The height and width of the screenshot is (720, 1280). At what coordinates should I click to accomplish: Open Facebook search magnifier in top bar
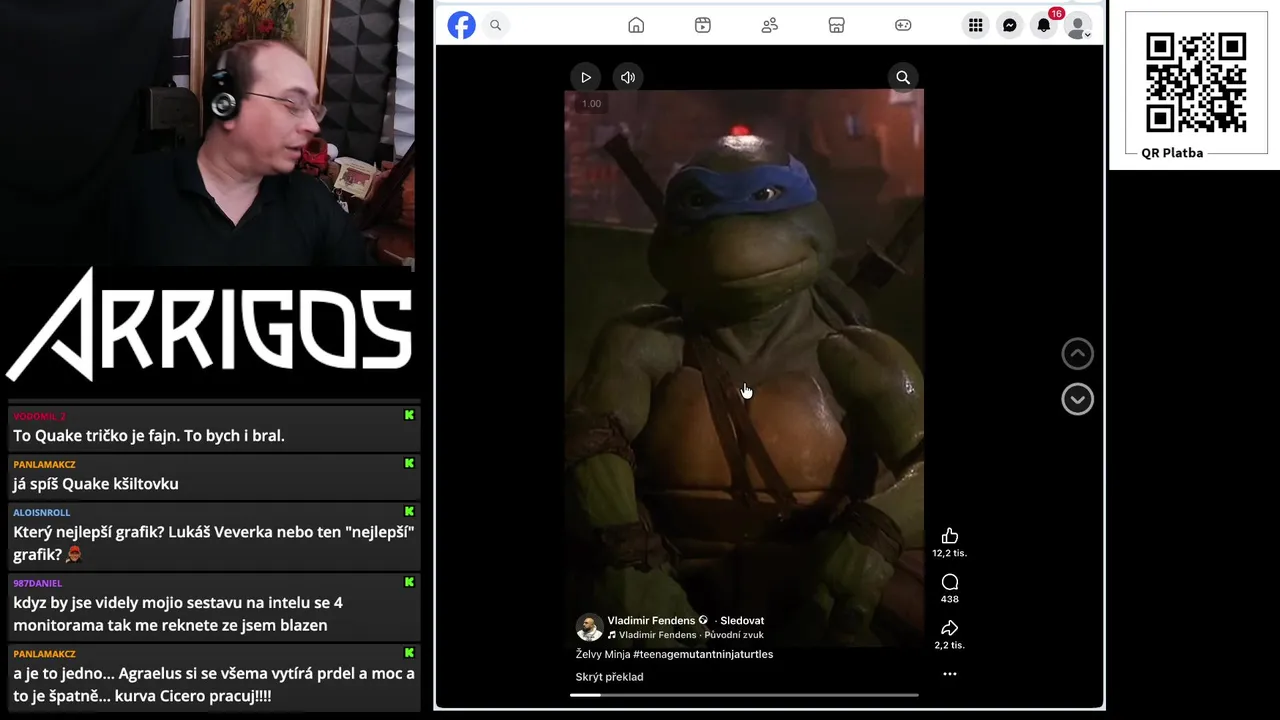[x=495, y=25]
